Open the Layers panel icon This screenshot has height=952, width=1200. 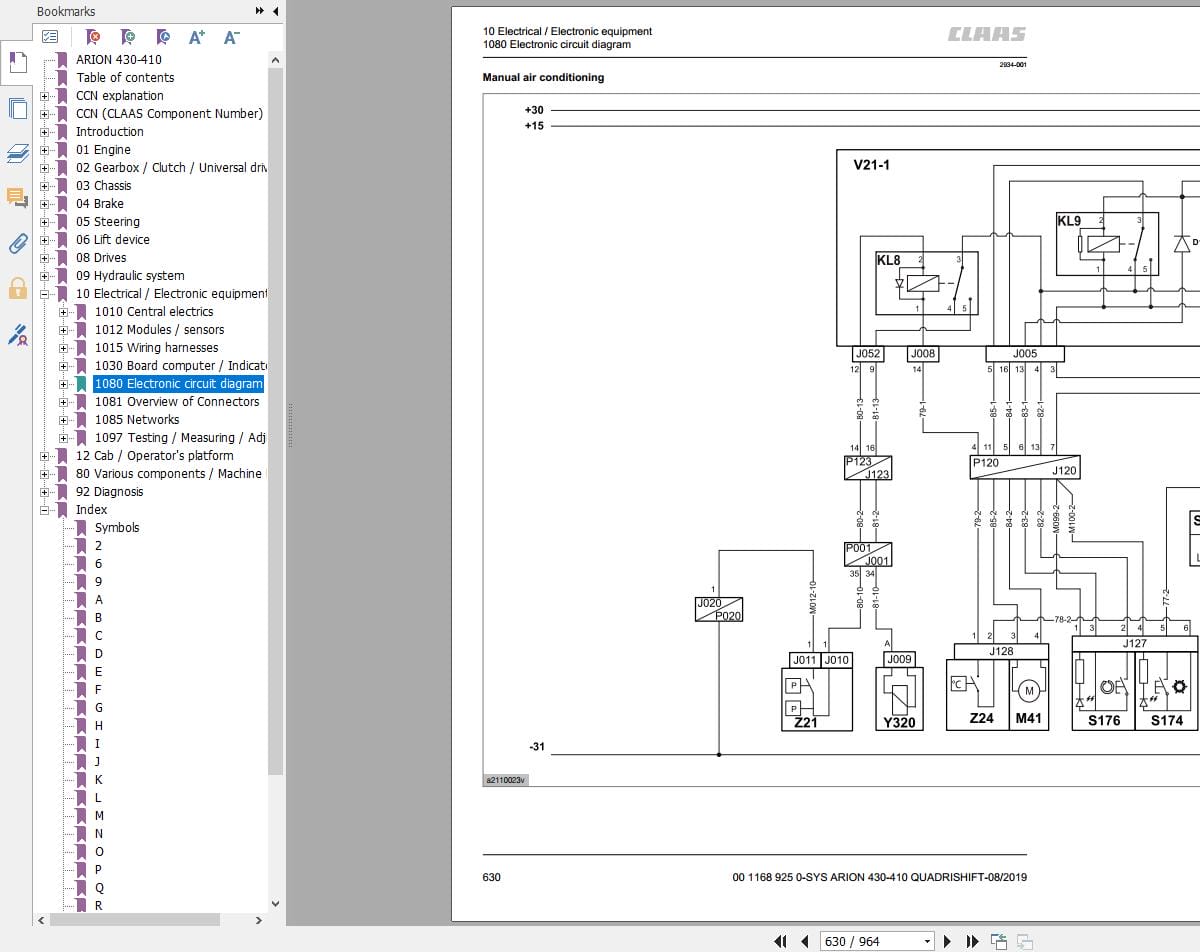(x=17, y=153)
